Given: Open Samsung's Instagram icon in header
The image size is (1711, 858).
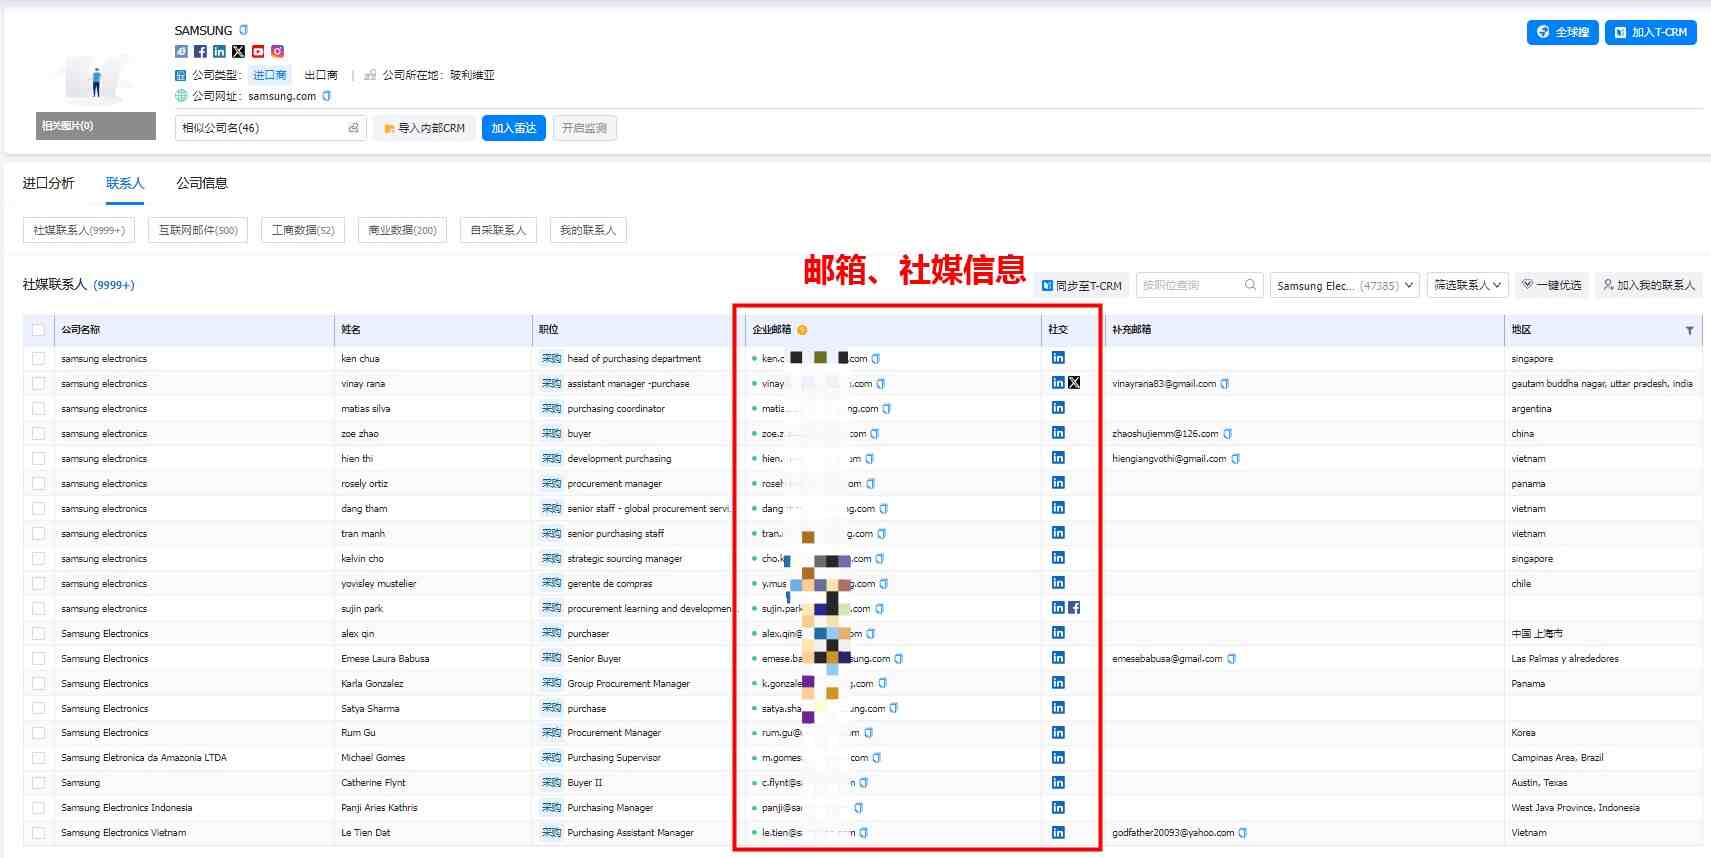Looking at the screenshot, I should point(277,51).
